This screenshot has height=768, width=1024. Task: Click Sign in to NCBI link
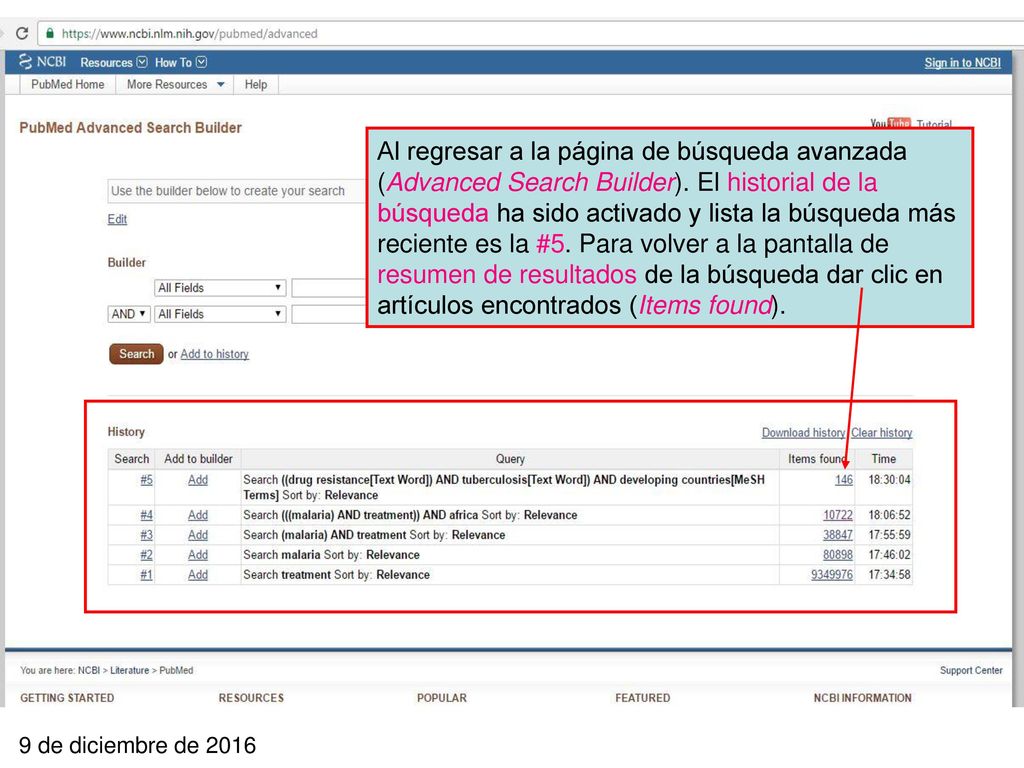(962, 63)
